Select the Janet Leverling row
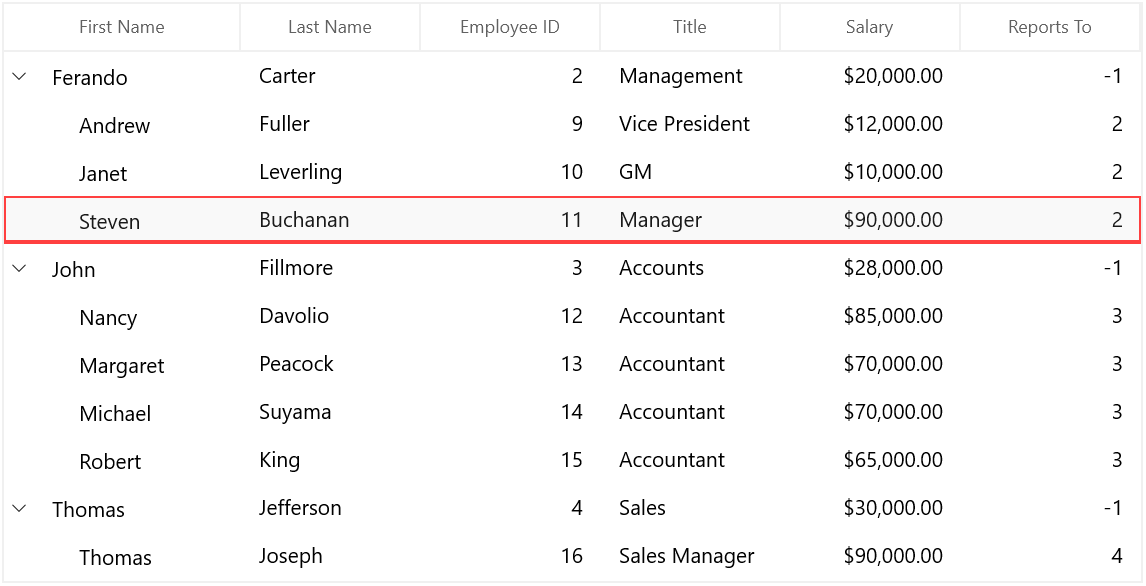This screenshot has height=586, width=1146. 572,172
